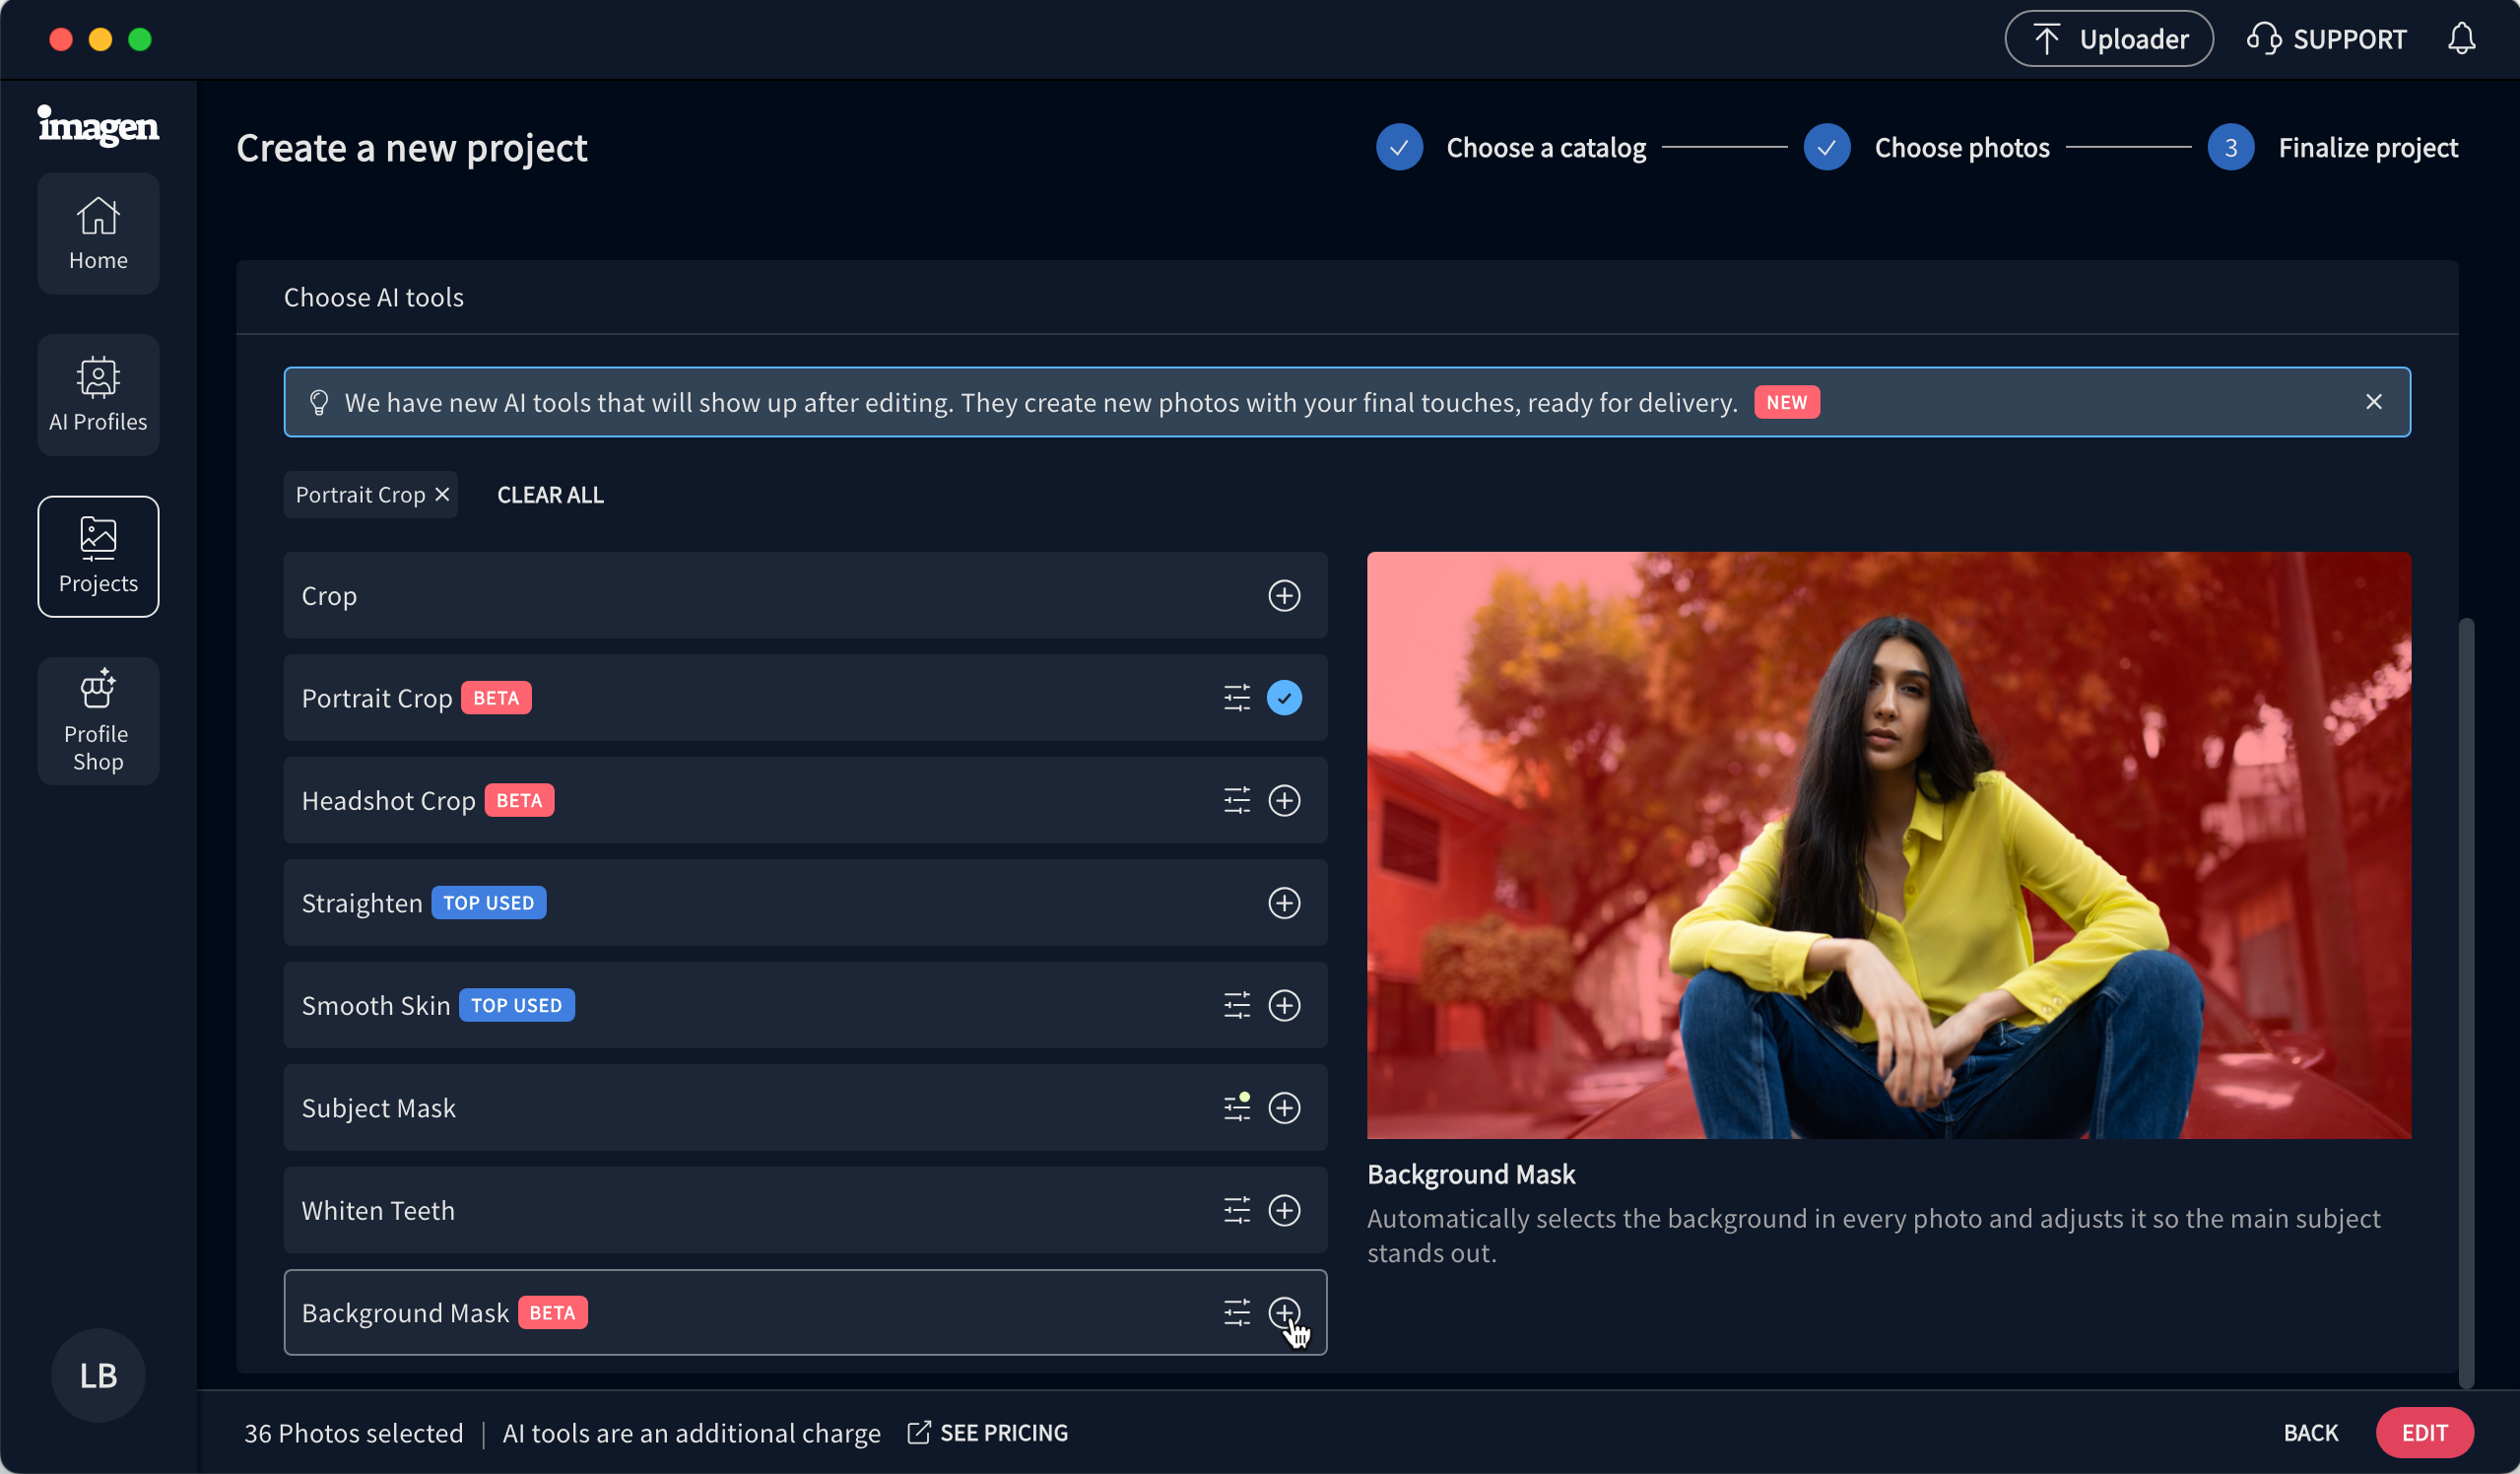This screenshot has height=1474, width=2520.
Task: Deselect the Portrait Crop checkmark
Action: pos(1284,698)
